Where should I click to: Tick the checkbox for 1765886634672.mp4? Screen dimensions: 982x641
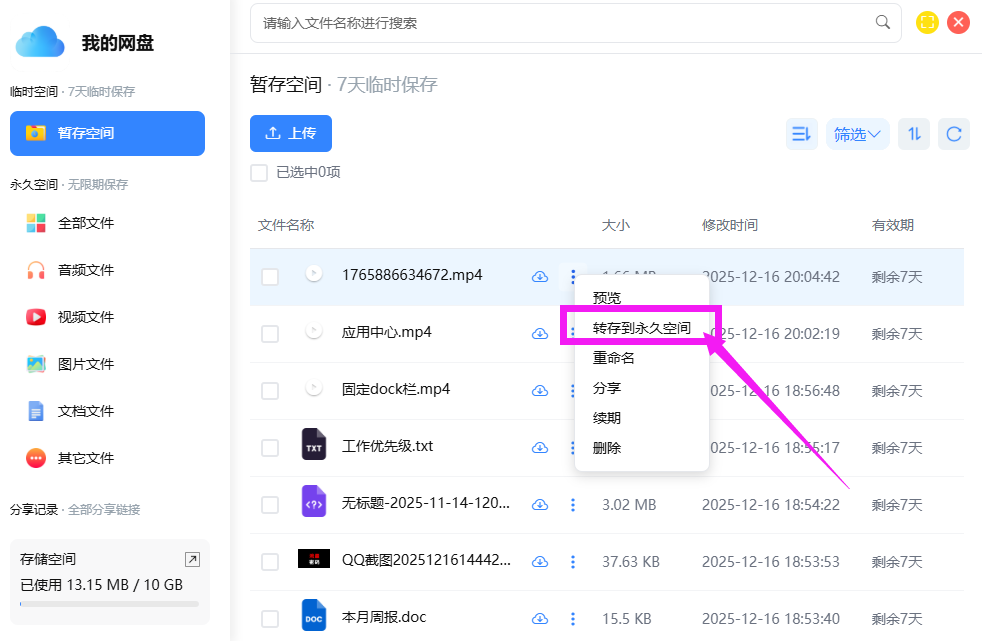click(x=270, y=277)
